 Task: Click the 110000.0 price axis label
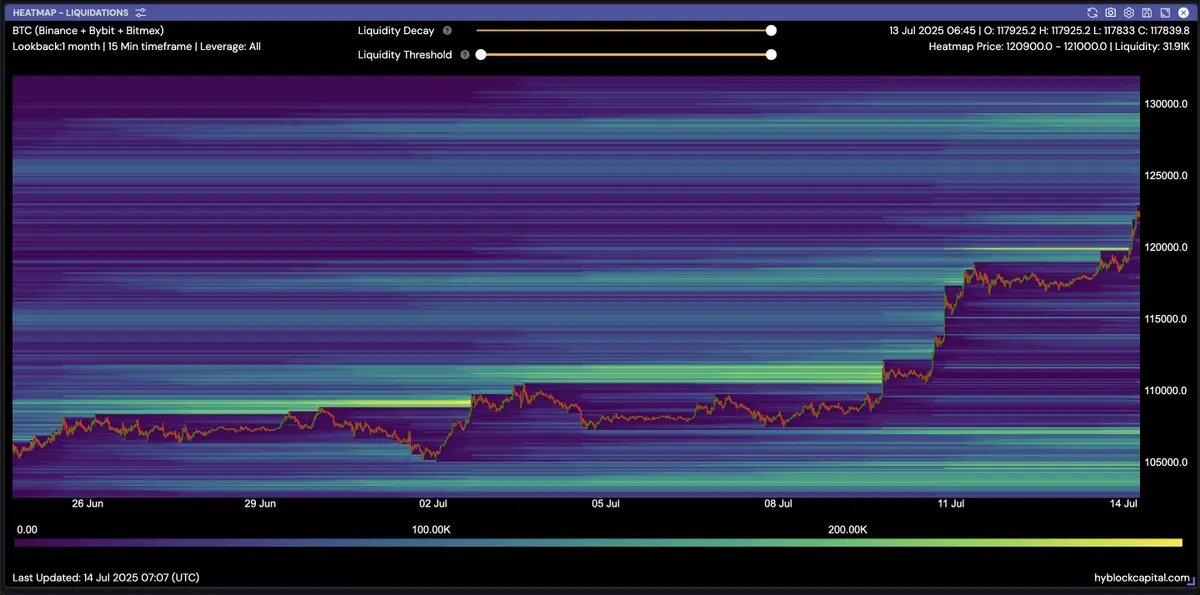point(1165,391)
